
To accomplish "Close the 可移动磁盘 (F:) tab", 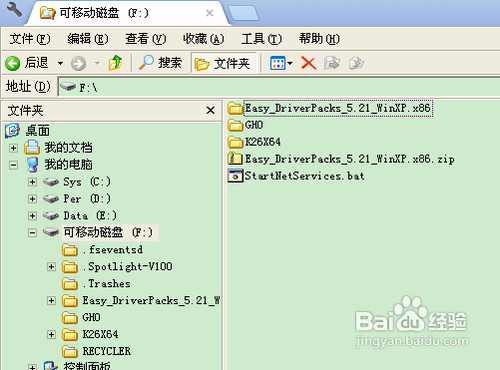I will (x=209, y=13).
